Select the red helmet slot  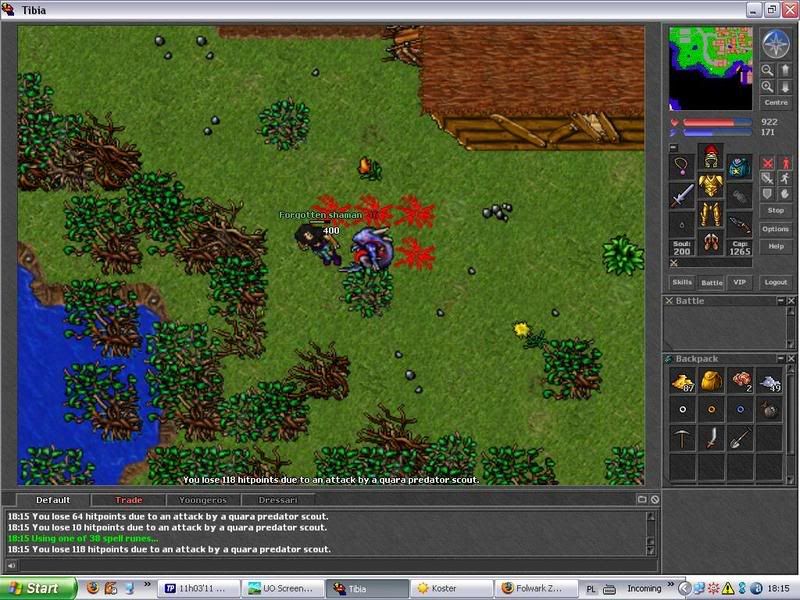tap(711, 156)
